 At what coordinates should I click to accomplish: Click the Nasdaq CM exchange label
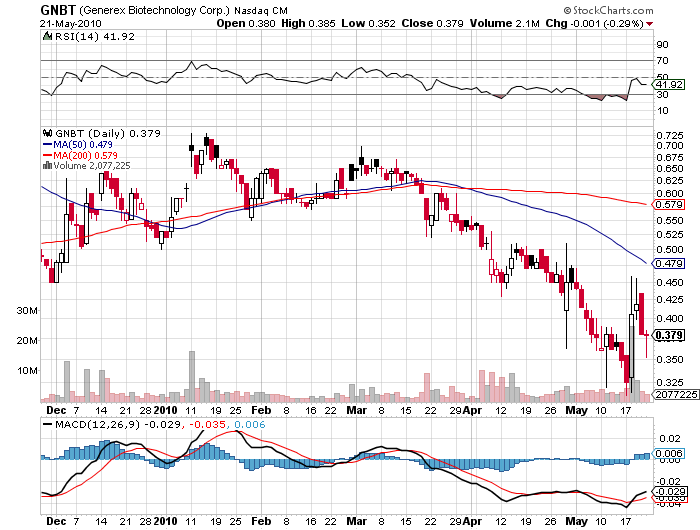261,10
